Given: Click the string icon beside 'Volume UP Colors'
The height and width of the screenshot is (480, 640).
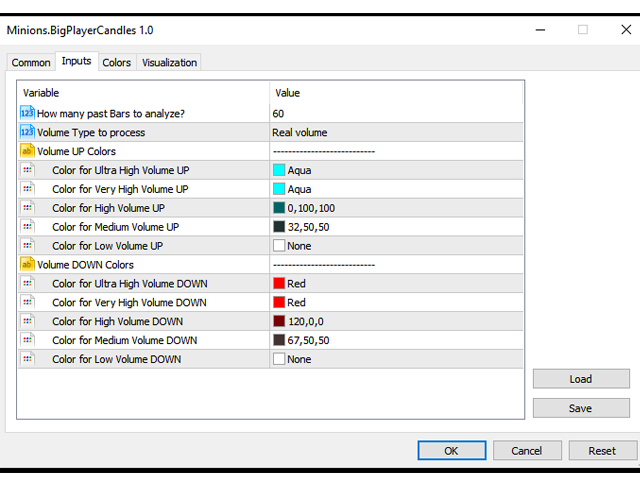Looking at the screenshot, I should point(27,151).
